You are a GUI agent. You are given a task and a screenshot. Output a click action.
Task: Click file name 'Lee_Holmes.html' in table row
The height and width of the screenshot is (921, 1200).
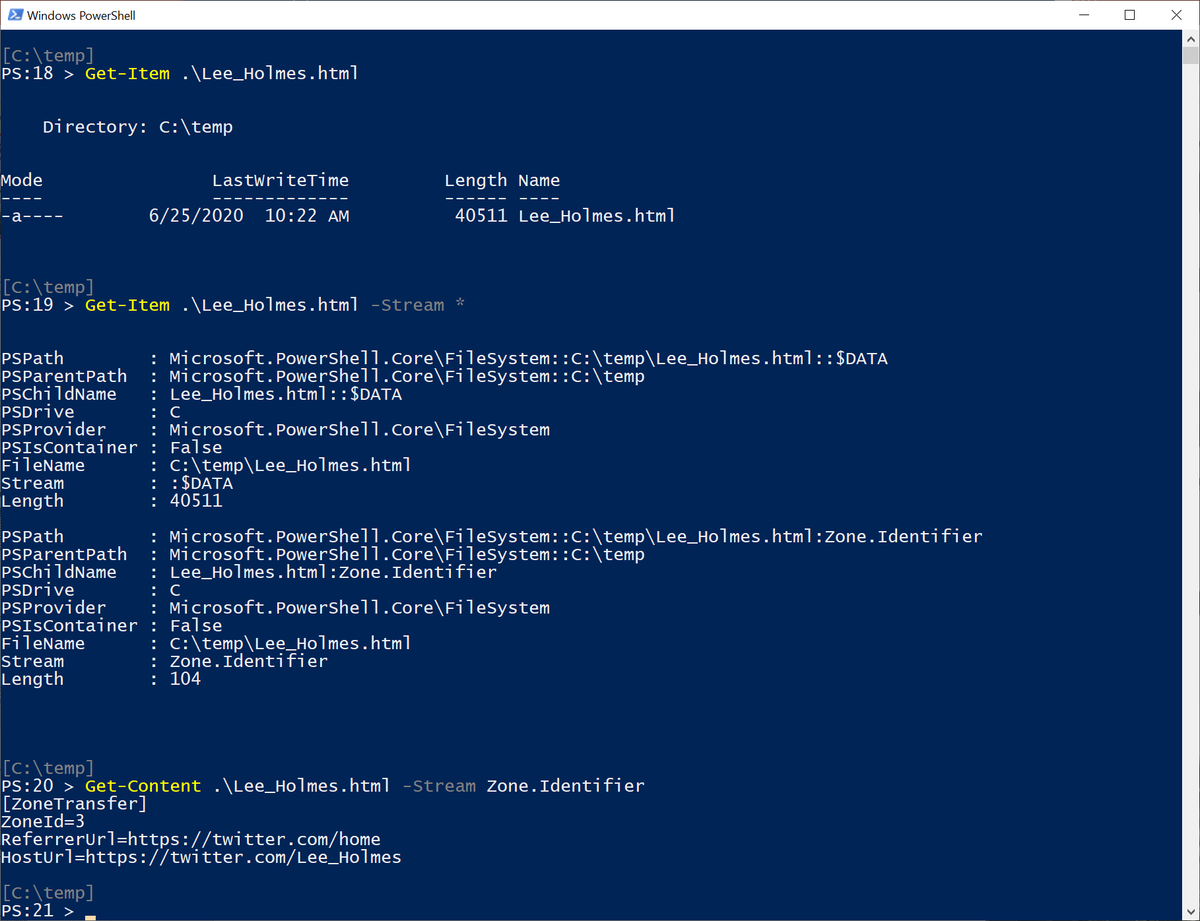(x=597, y=216)
